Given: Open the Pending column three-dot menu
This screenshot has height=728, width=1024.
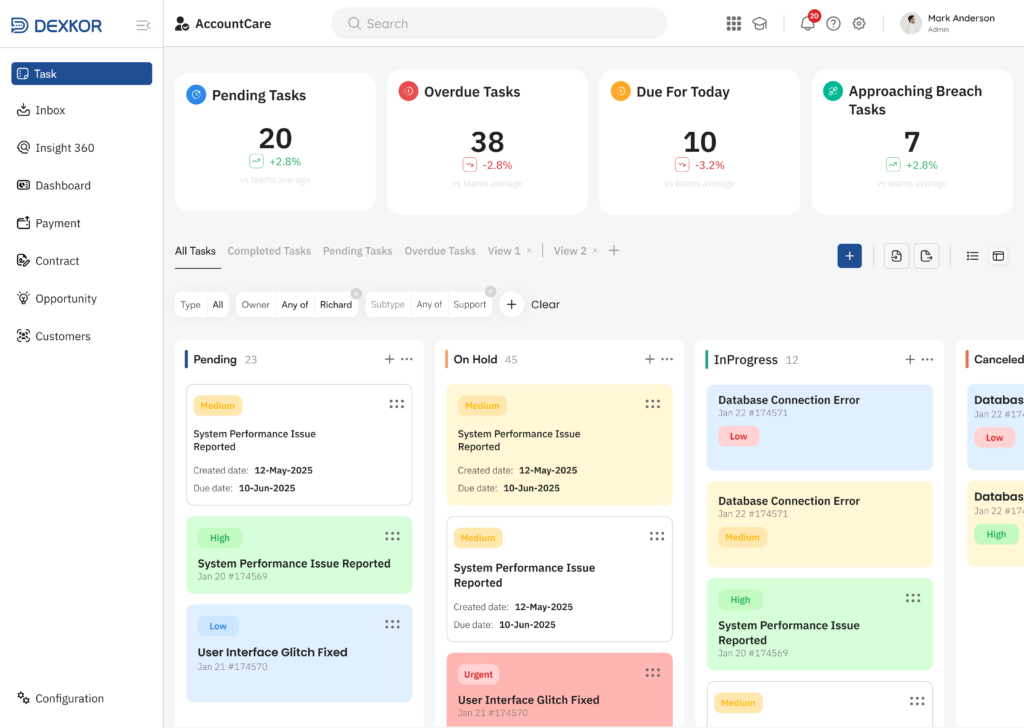Looking at the screenshot, I should [x=407, y=359].
